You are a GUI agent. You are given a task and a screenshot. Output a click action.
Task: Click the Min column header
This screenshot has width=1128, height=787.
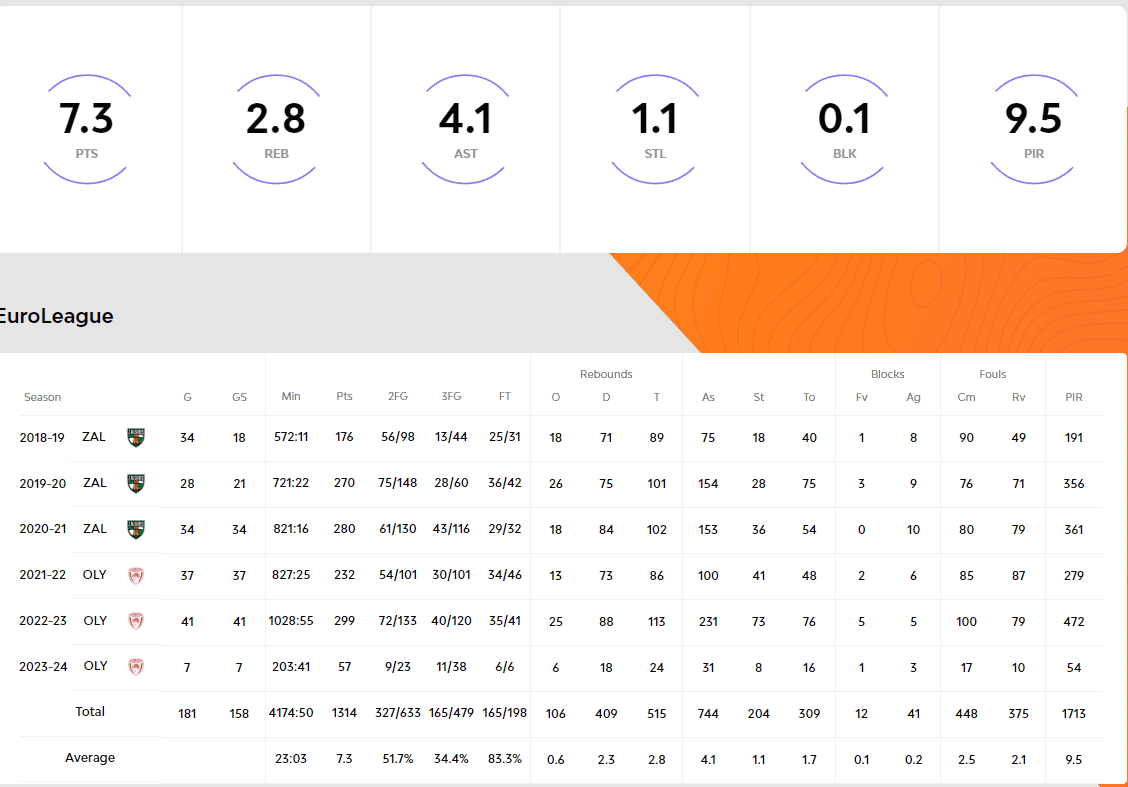coord(291,397)
